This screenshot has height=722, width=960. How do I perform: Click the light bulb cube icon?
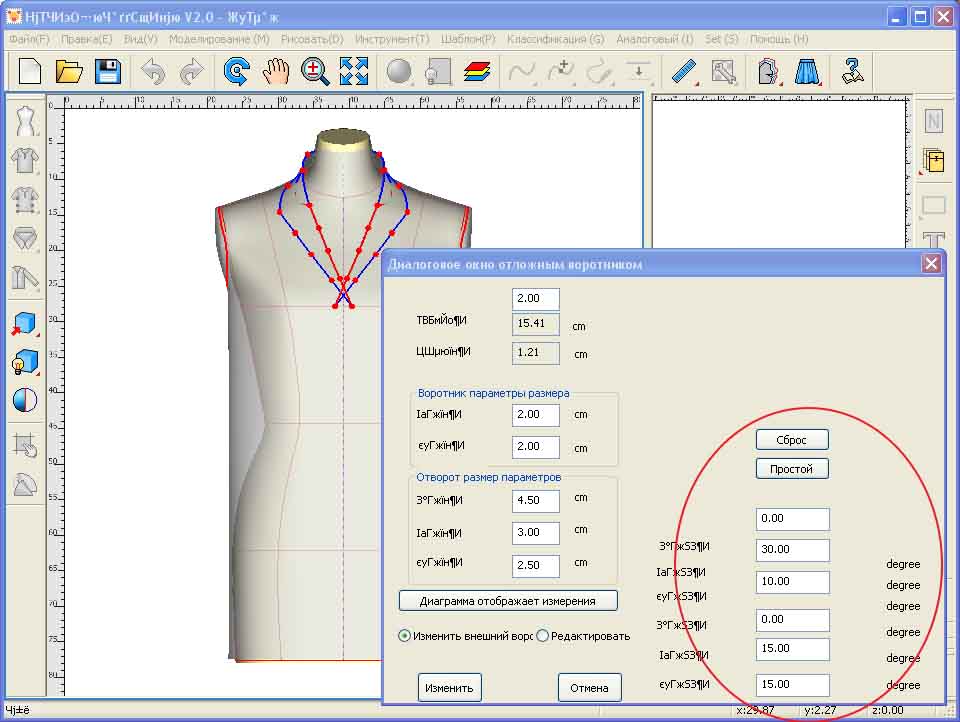[x=24, y=362]
